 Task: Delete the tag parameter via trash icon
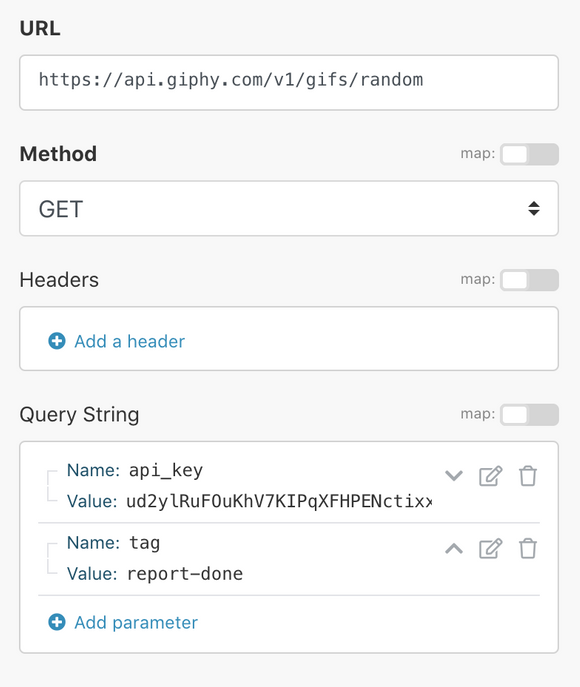pos(527,549)
